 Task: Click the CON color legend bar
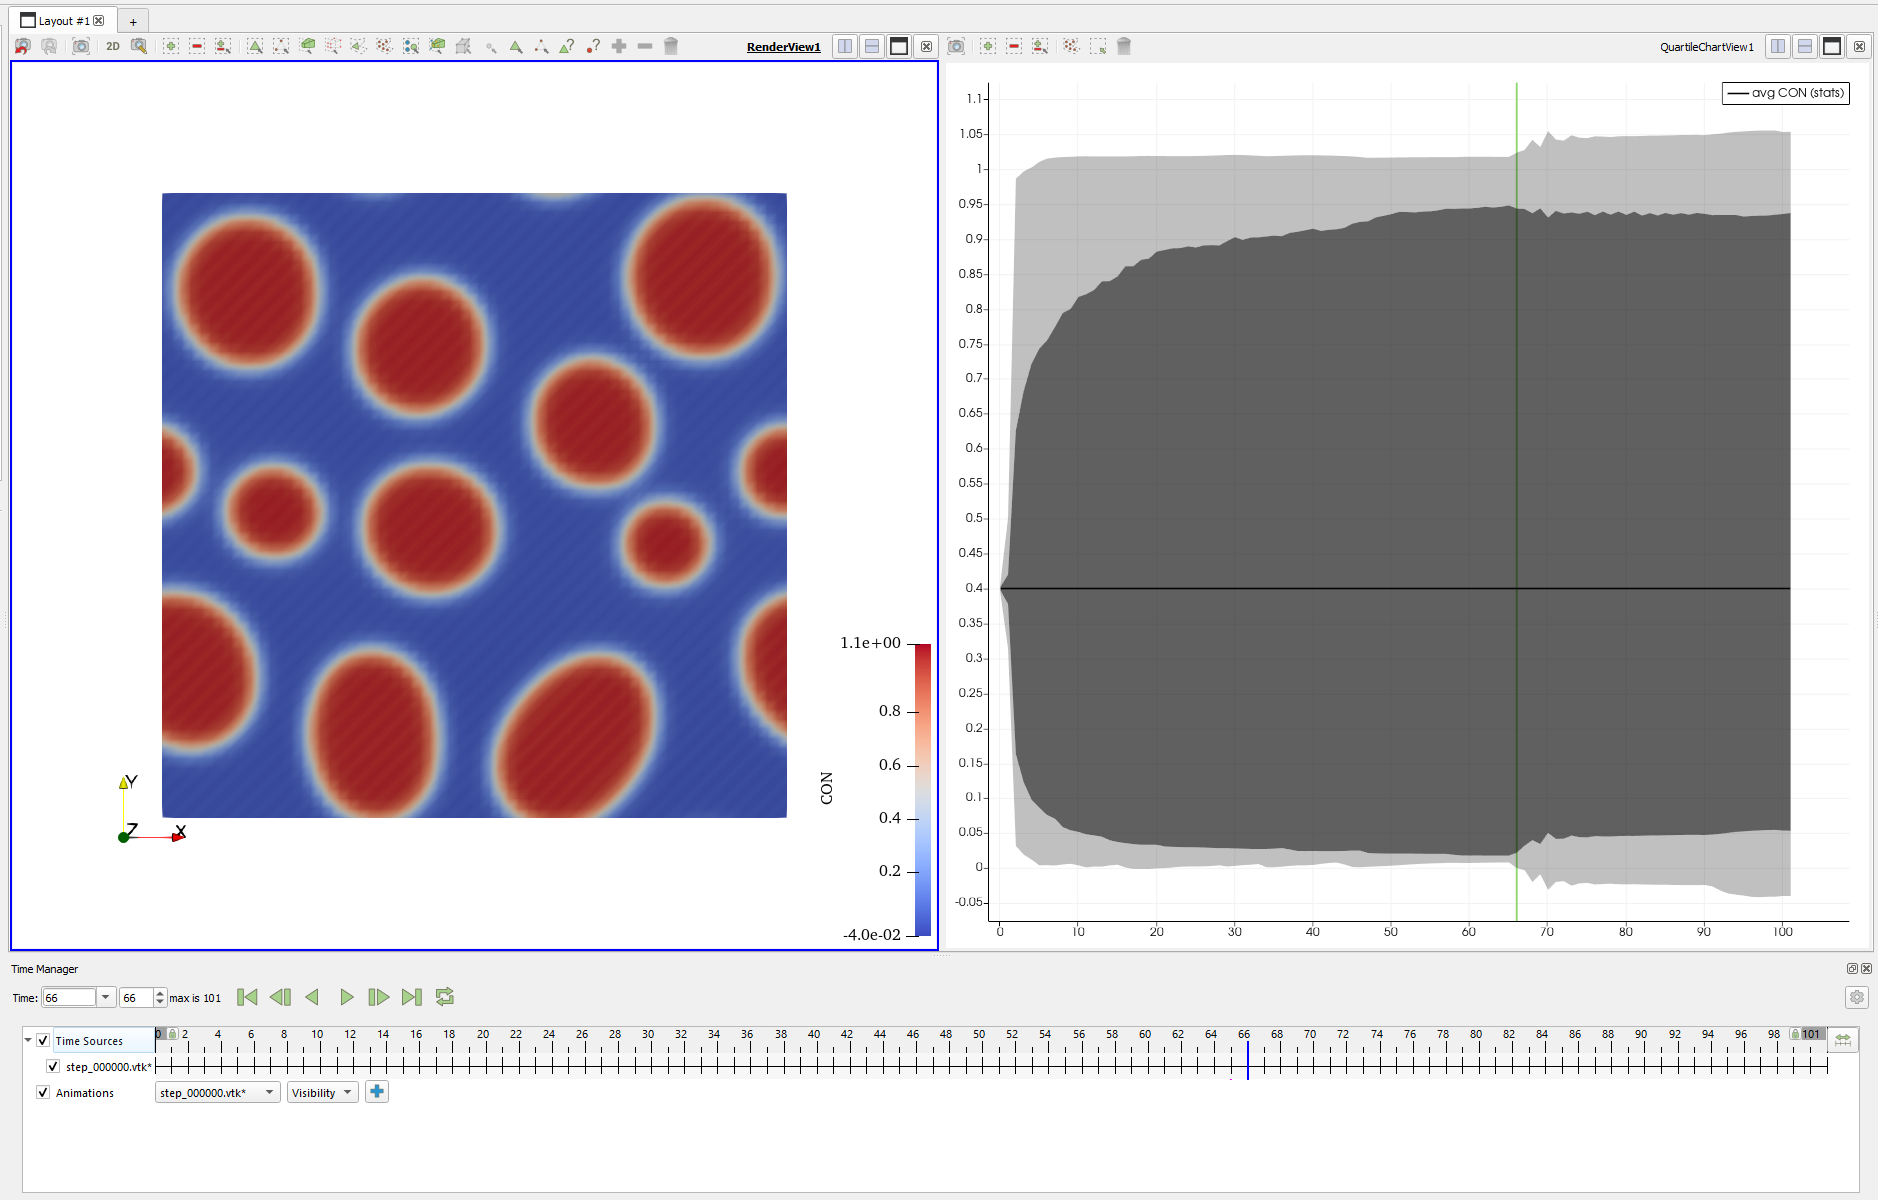923,790
